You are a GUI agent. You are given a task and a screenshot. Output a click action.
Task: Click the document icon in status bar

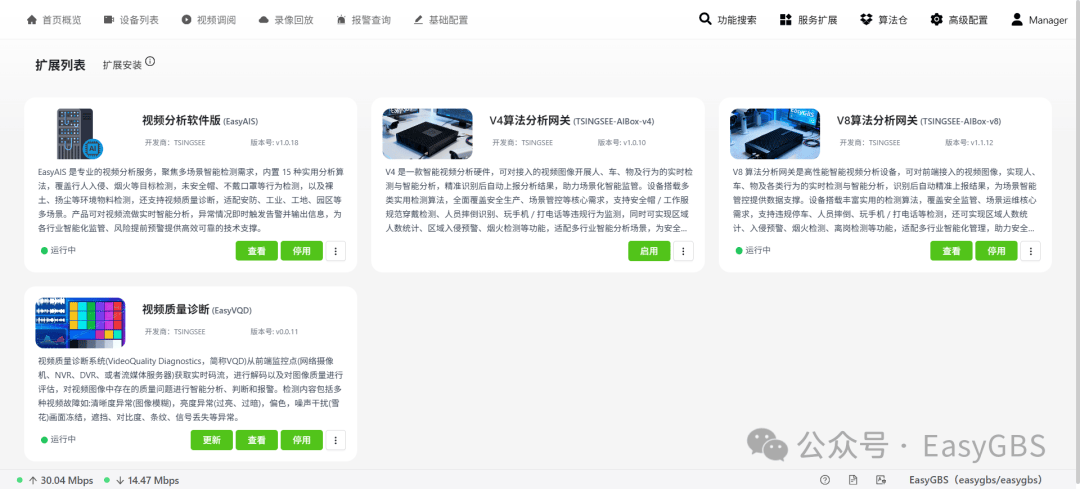pos(853,480)
